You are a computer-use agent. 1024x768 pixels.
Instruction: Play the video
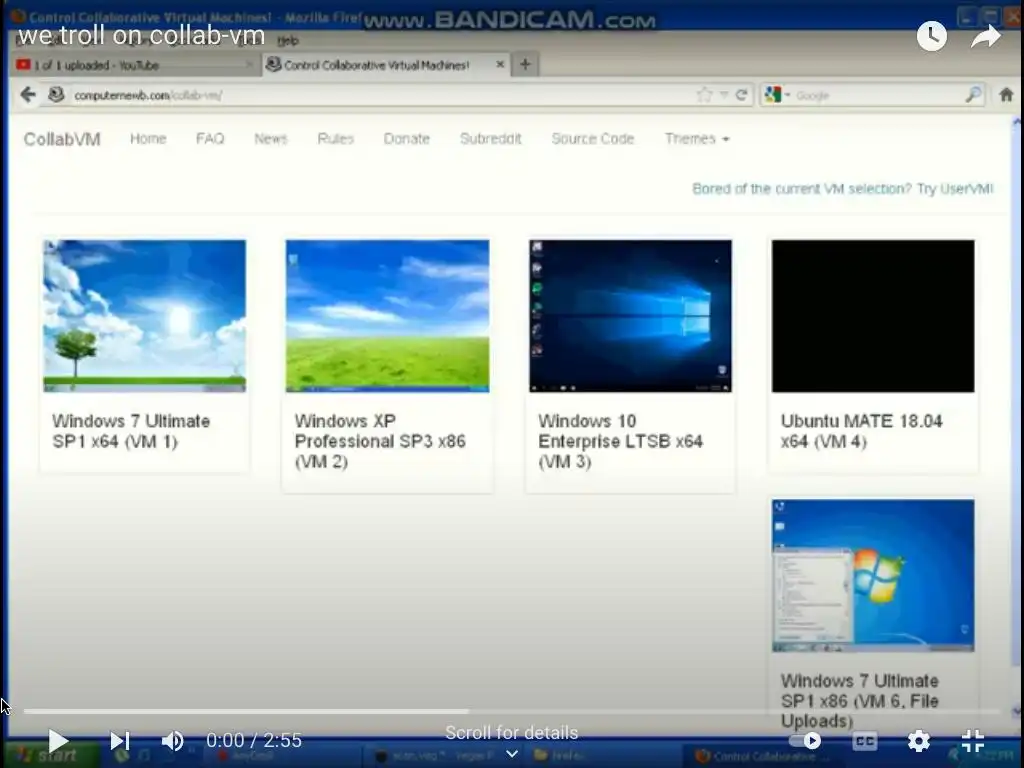click(58, 741)
